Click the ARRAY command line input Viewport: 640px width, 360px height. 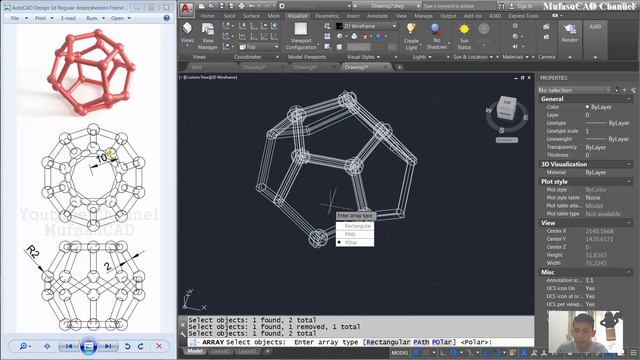(x=361, y=342)
